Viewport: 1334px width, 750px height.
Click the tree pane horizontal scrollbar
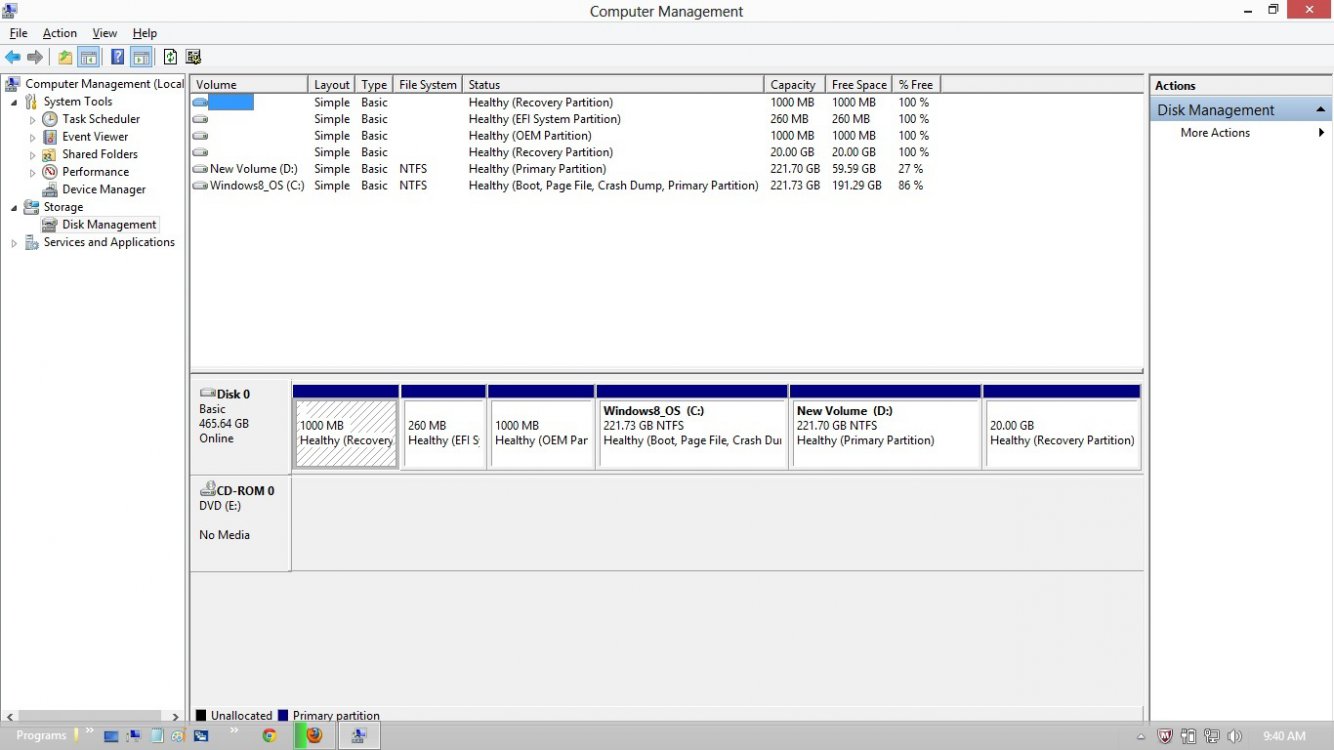click(92, 716)
